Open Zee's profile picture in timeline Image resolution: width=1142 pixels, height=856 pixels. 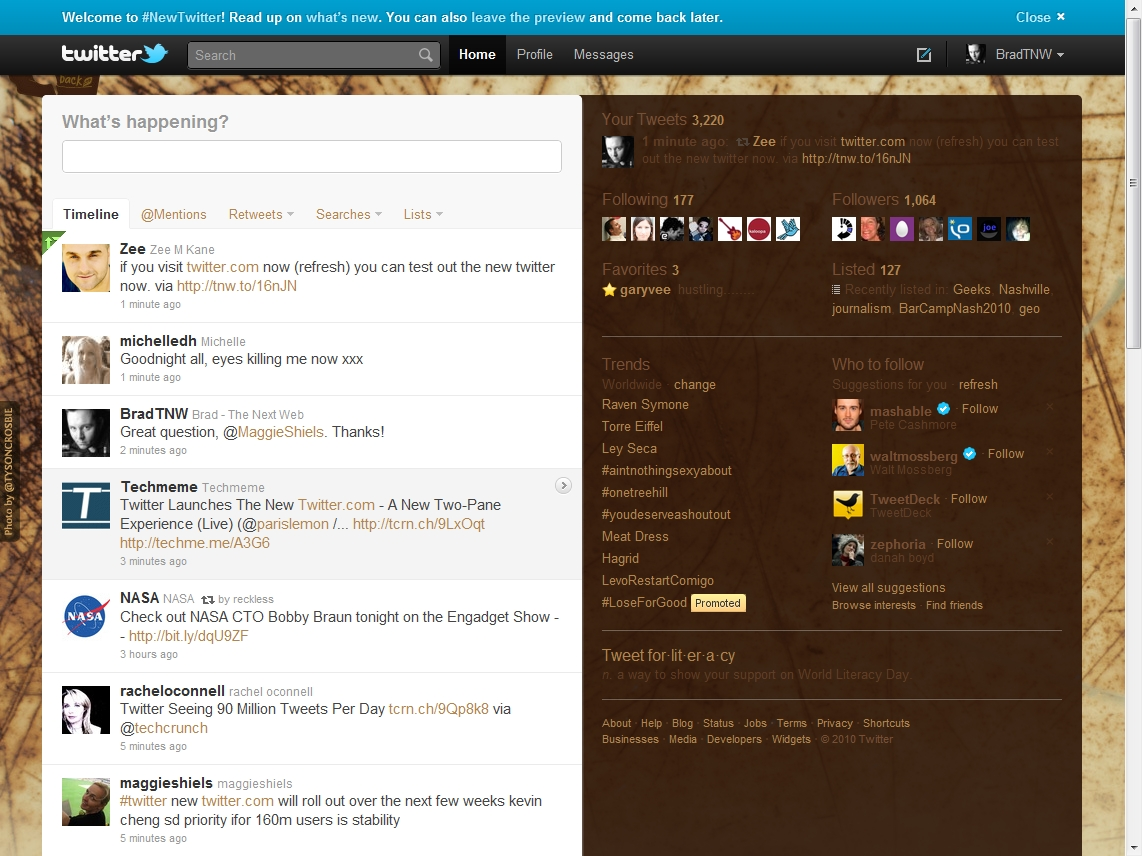(x=86, y=268)
